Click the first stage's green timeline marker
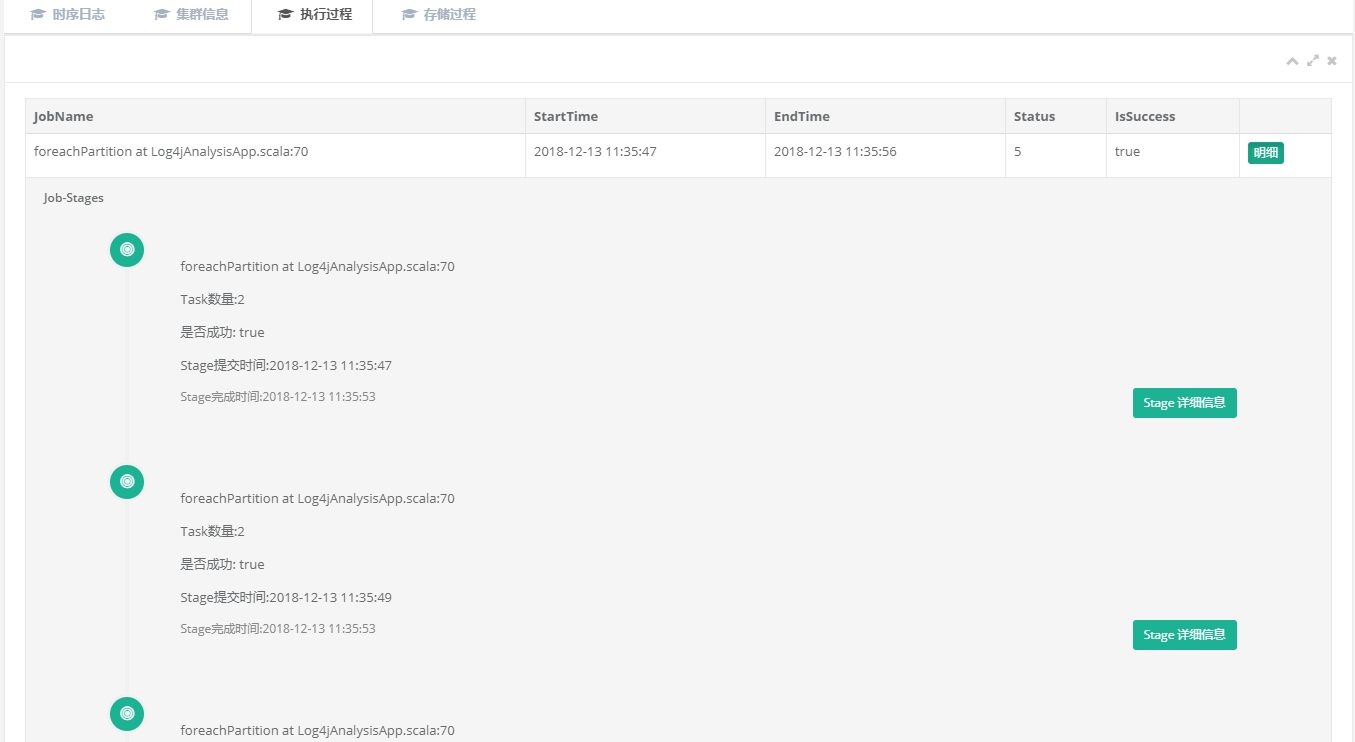Viewport: 1355px width, 742px height. [x=127, y=250]
